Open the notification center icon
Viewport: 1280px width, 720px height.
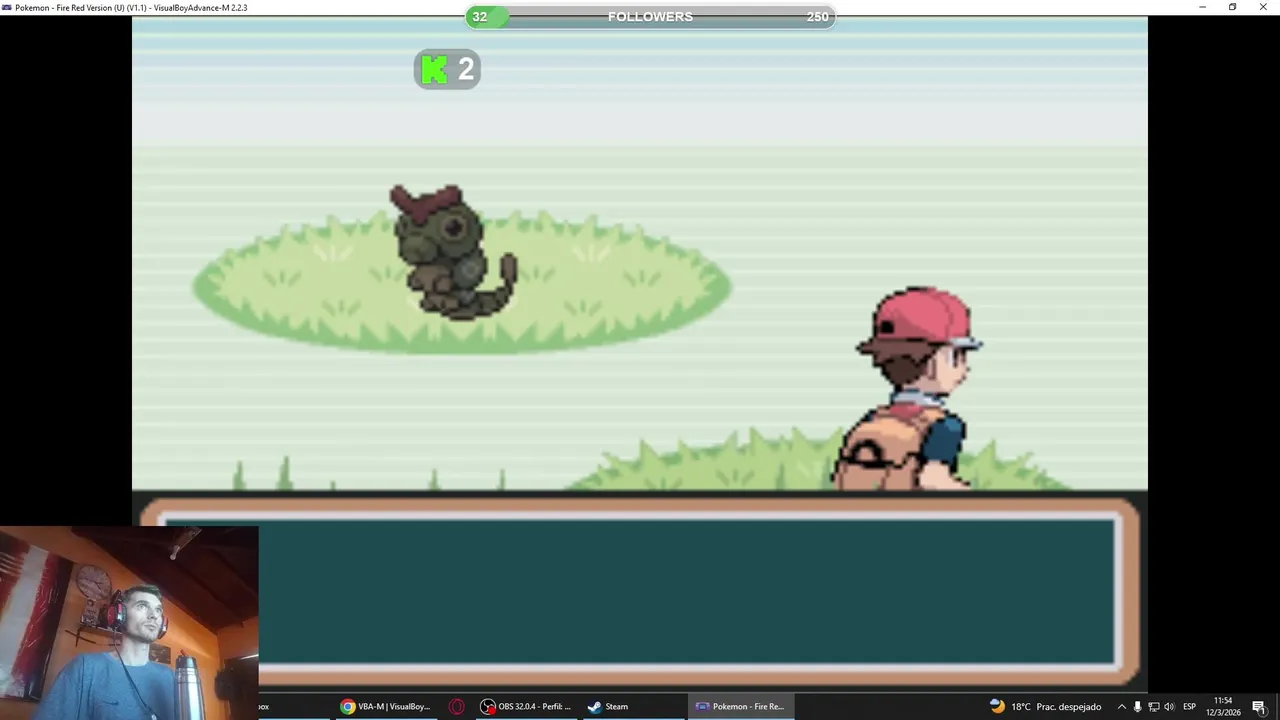click(1259, 707)
